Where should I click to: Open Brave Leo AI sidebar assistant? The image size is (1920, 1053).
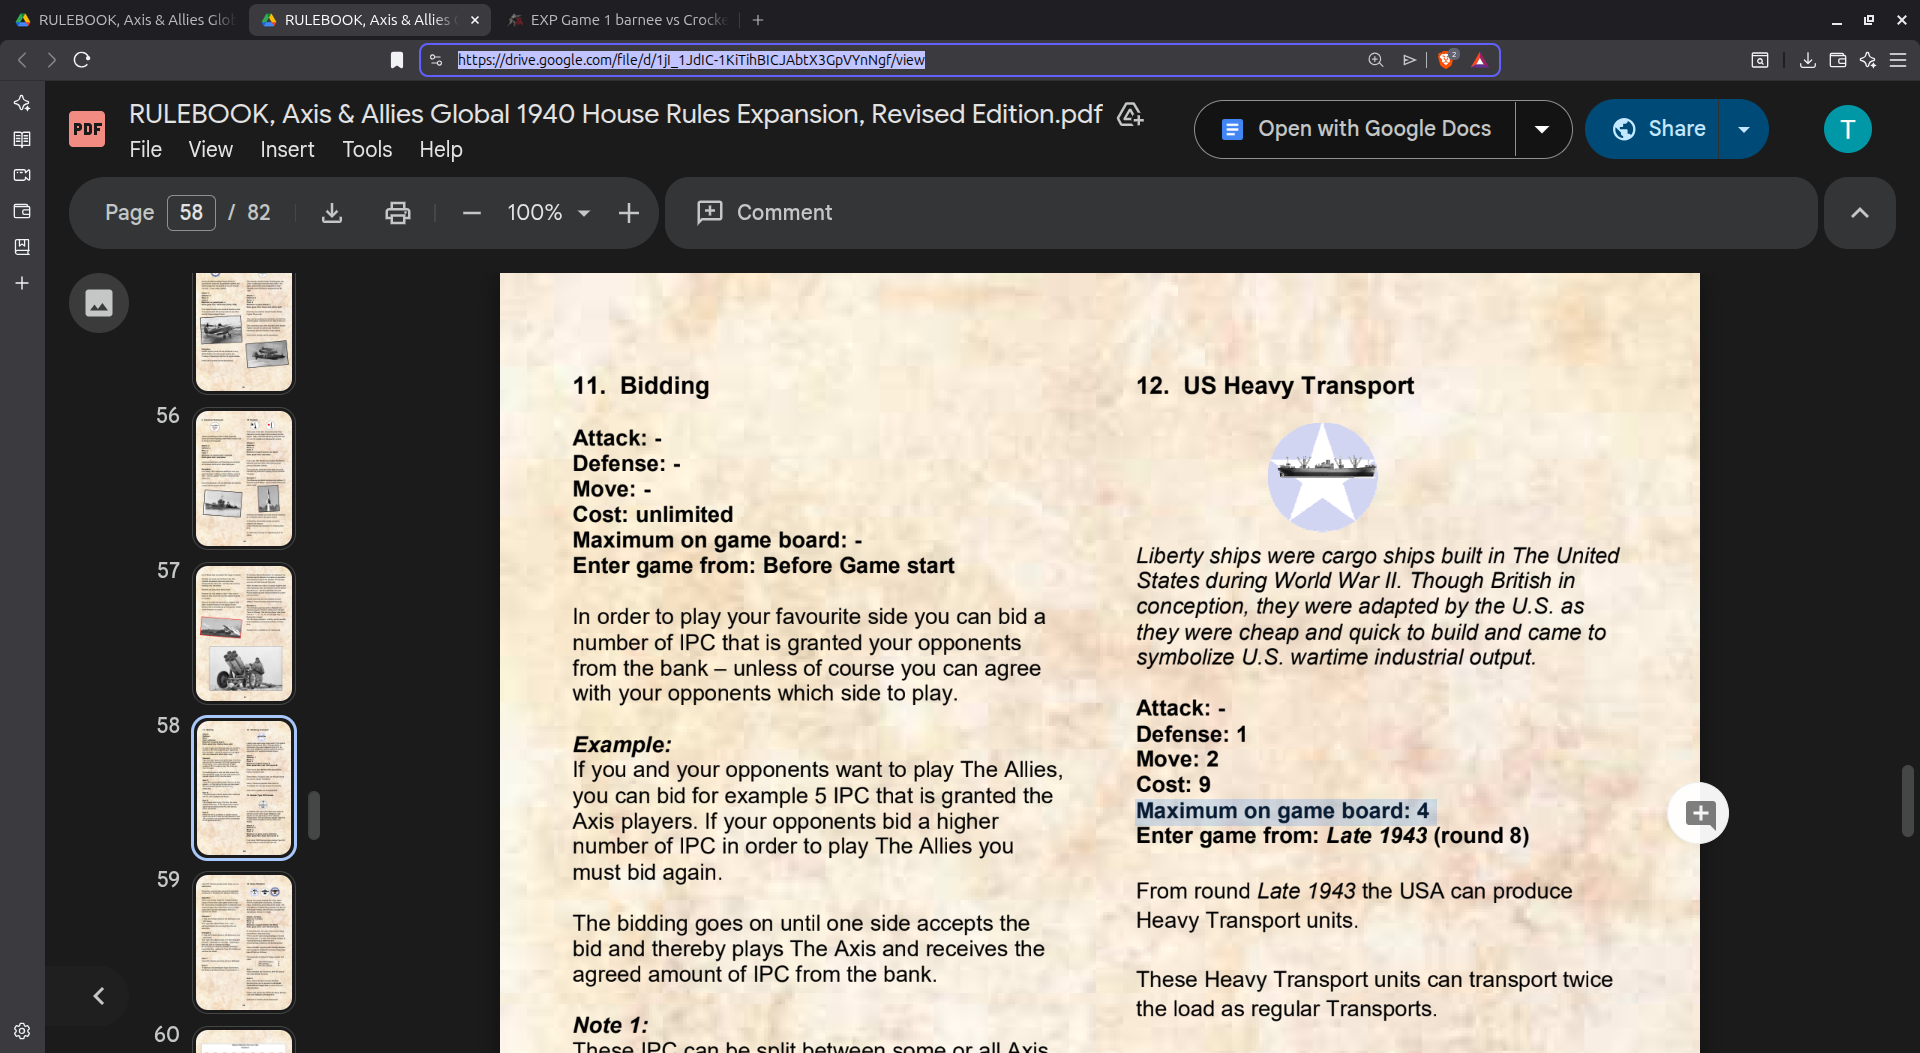[22, 101]
